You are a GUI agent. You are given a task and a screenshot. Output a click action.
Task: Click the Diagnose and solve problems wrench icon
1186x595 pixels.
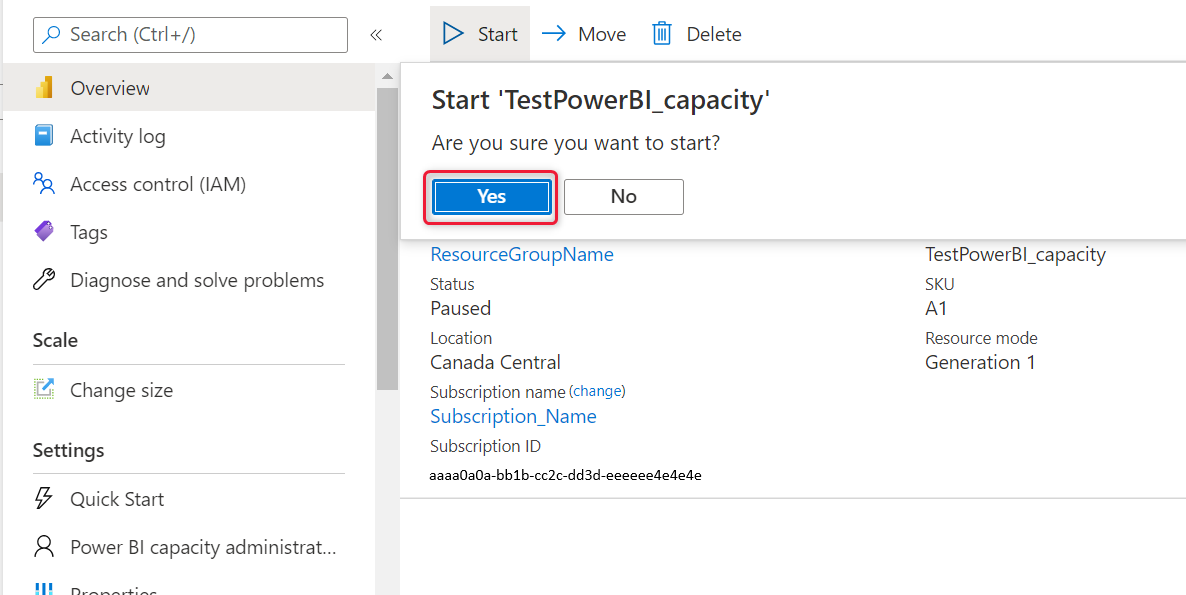pos(44,280)
